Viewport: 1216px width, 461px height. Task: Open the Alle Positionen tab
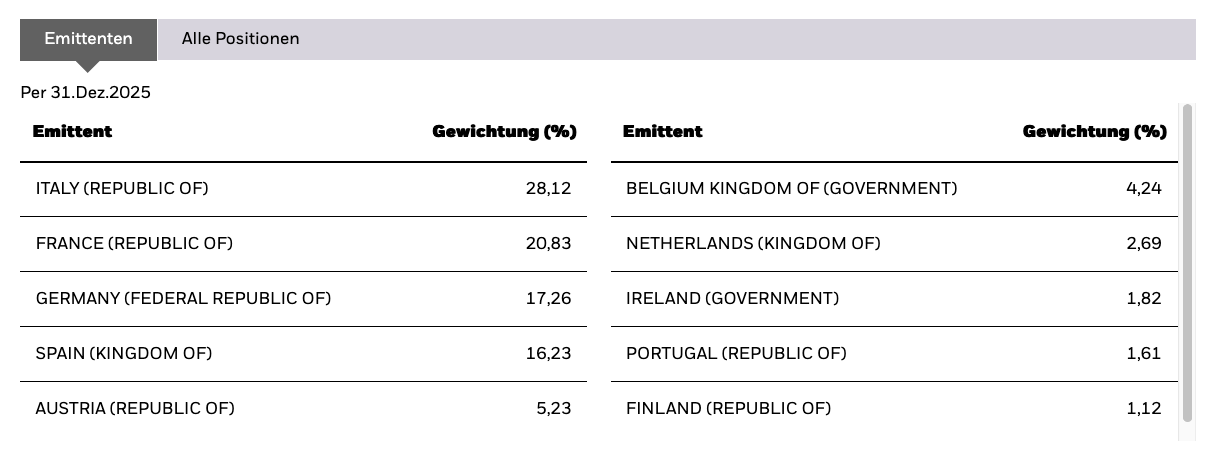[240, 39]
